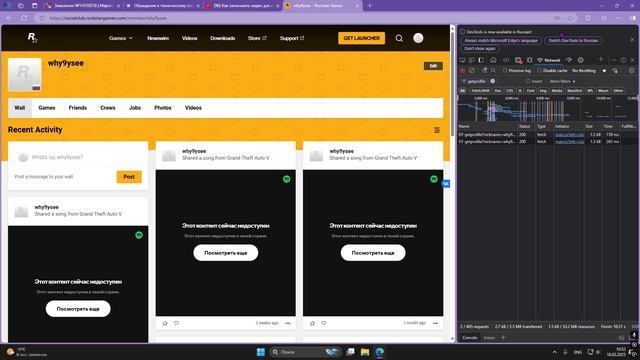Screen dimensions: 640x360
Task: Switch to the Network tab in DevTools
Action: pos(549,60)
